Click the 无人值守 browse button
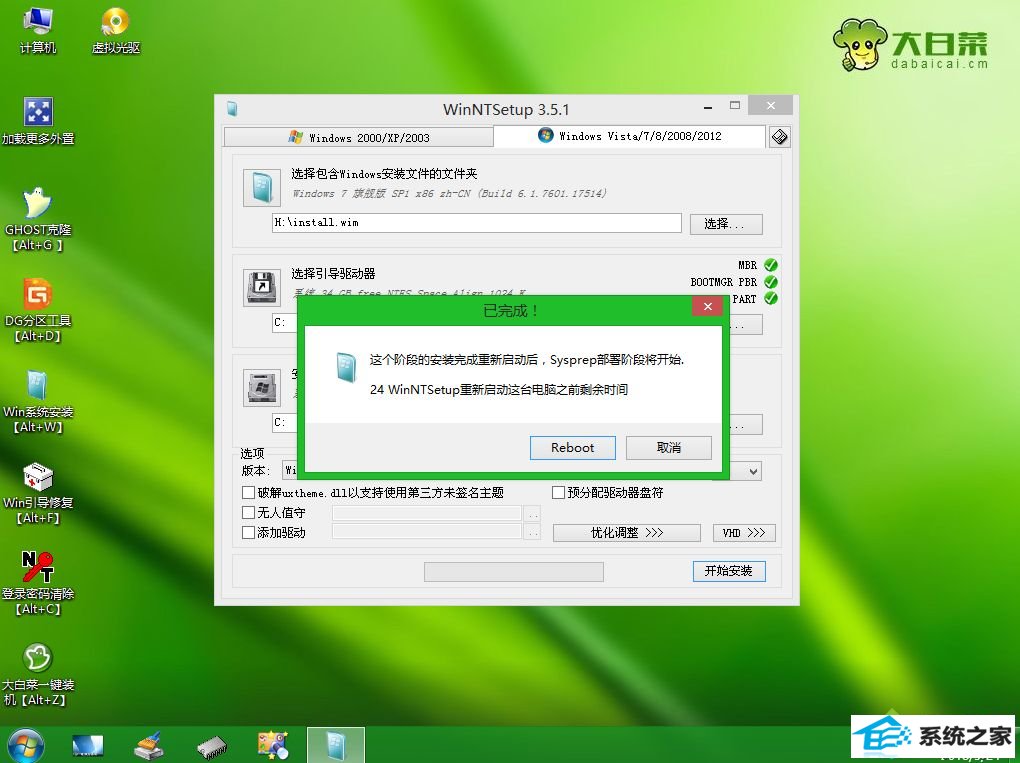The width and height of the screenshot is (1020, 763). point(533,514)
